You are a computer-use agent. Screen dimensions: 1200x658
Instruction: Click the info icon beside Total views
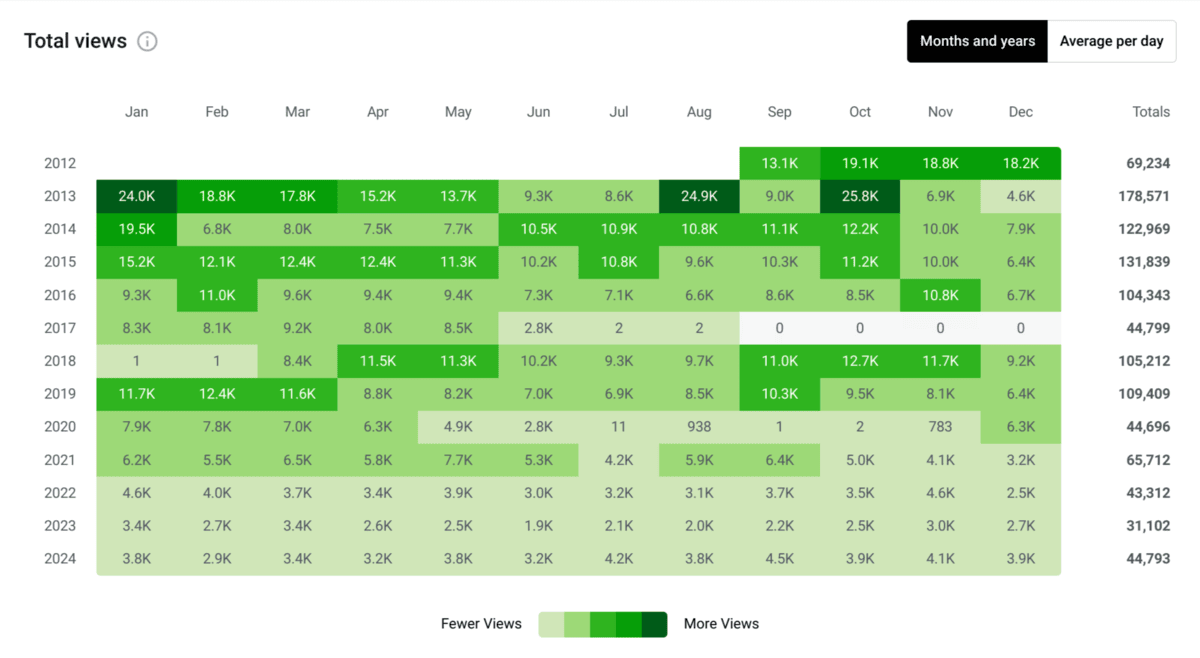(146, 41)
